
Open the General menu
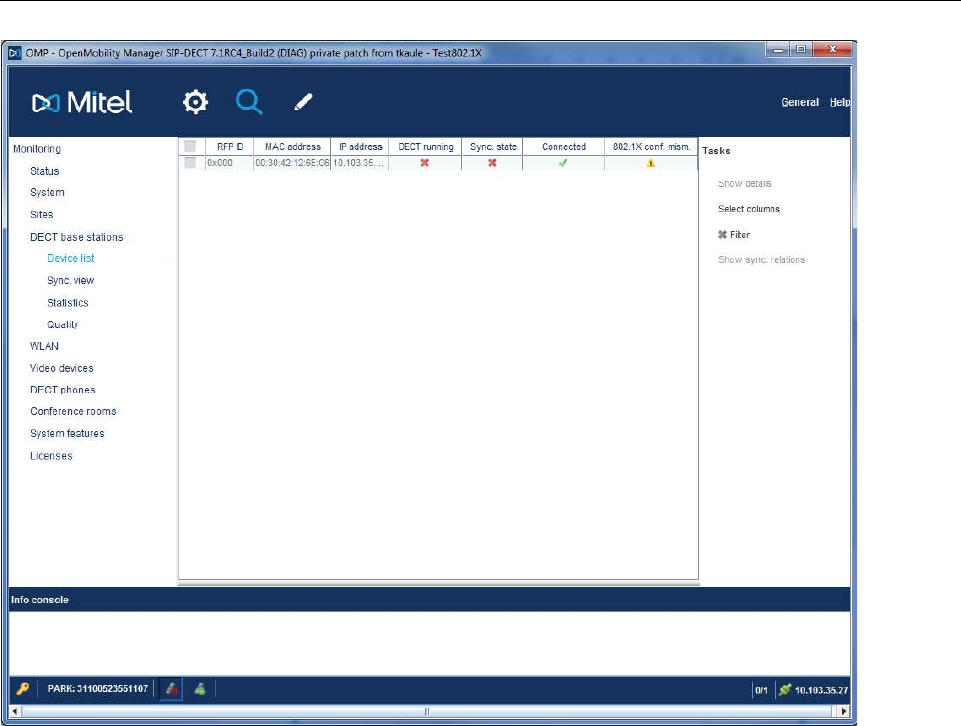[800, 102]
